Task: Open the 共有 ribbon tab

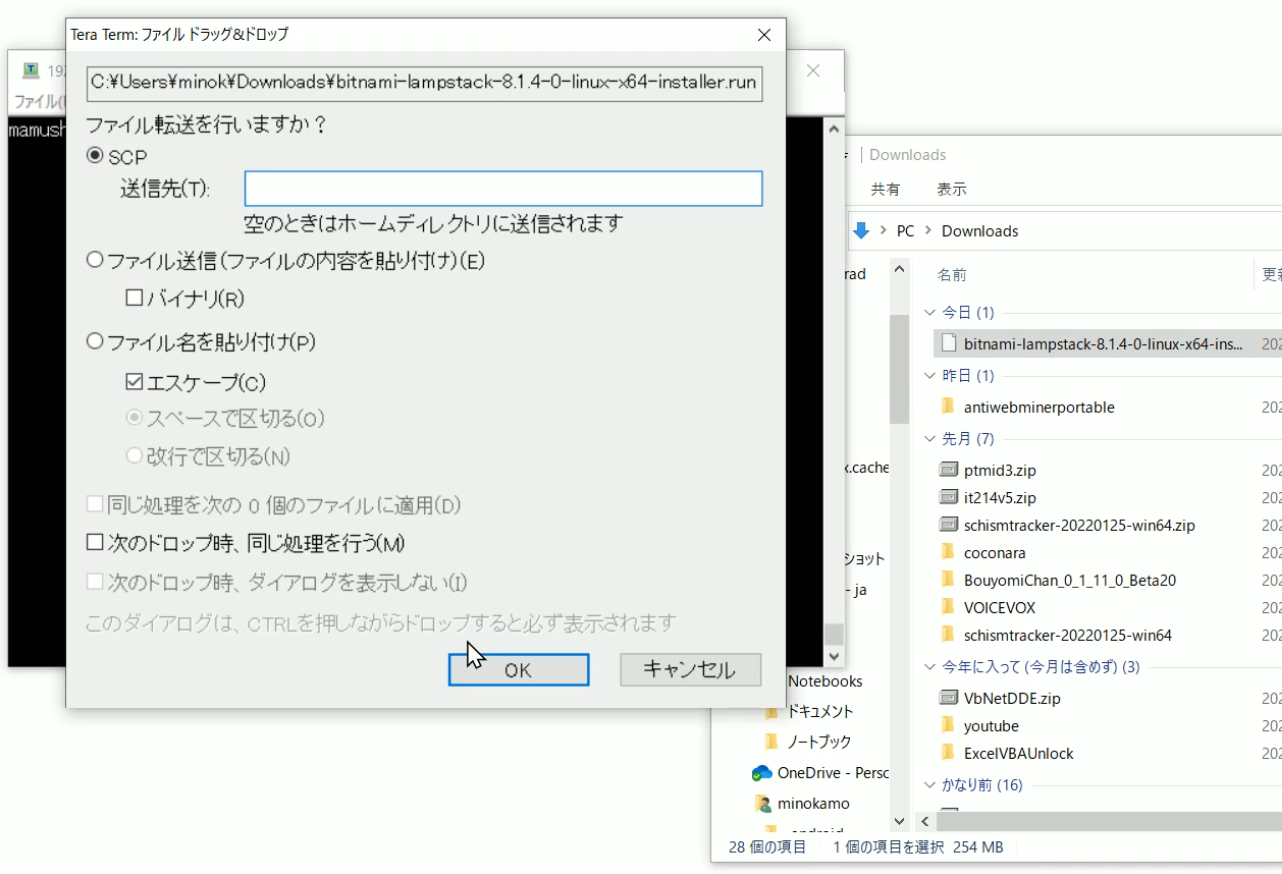Action: [885, 189]
